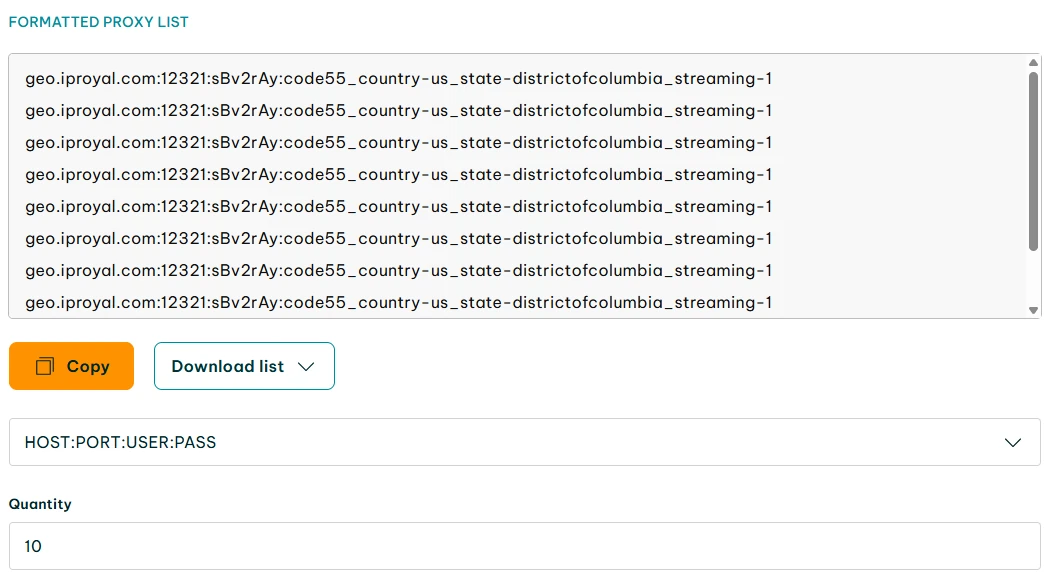Select the third proxy entry in list

398,143
